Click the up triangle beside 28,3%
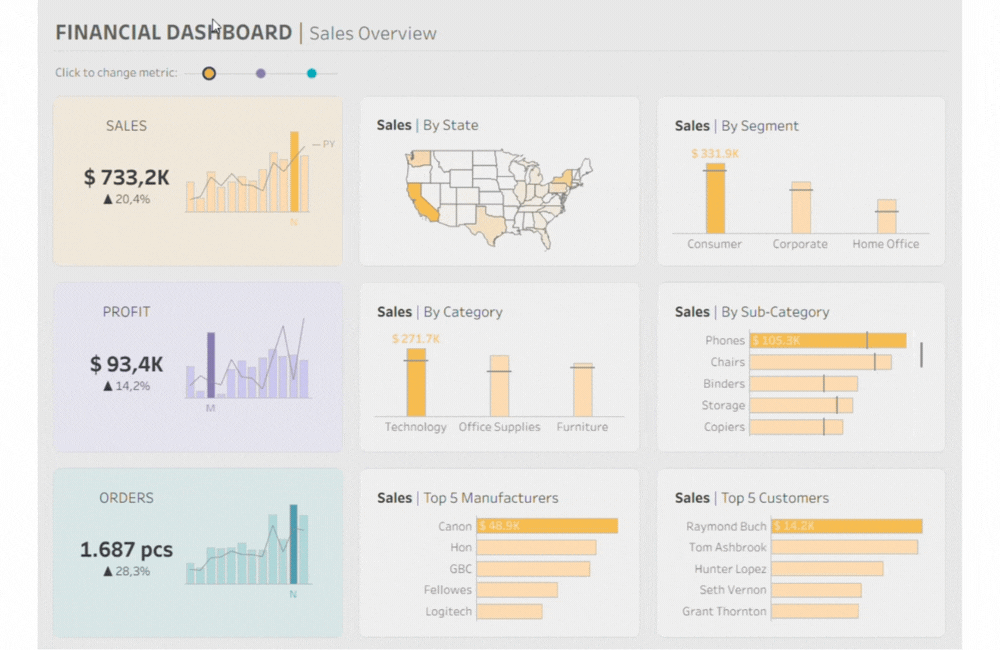This screenshot has width=1000, height=650. pos(108,571)
